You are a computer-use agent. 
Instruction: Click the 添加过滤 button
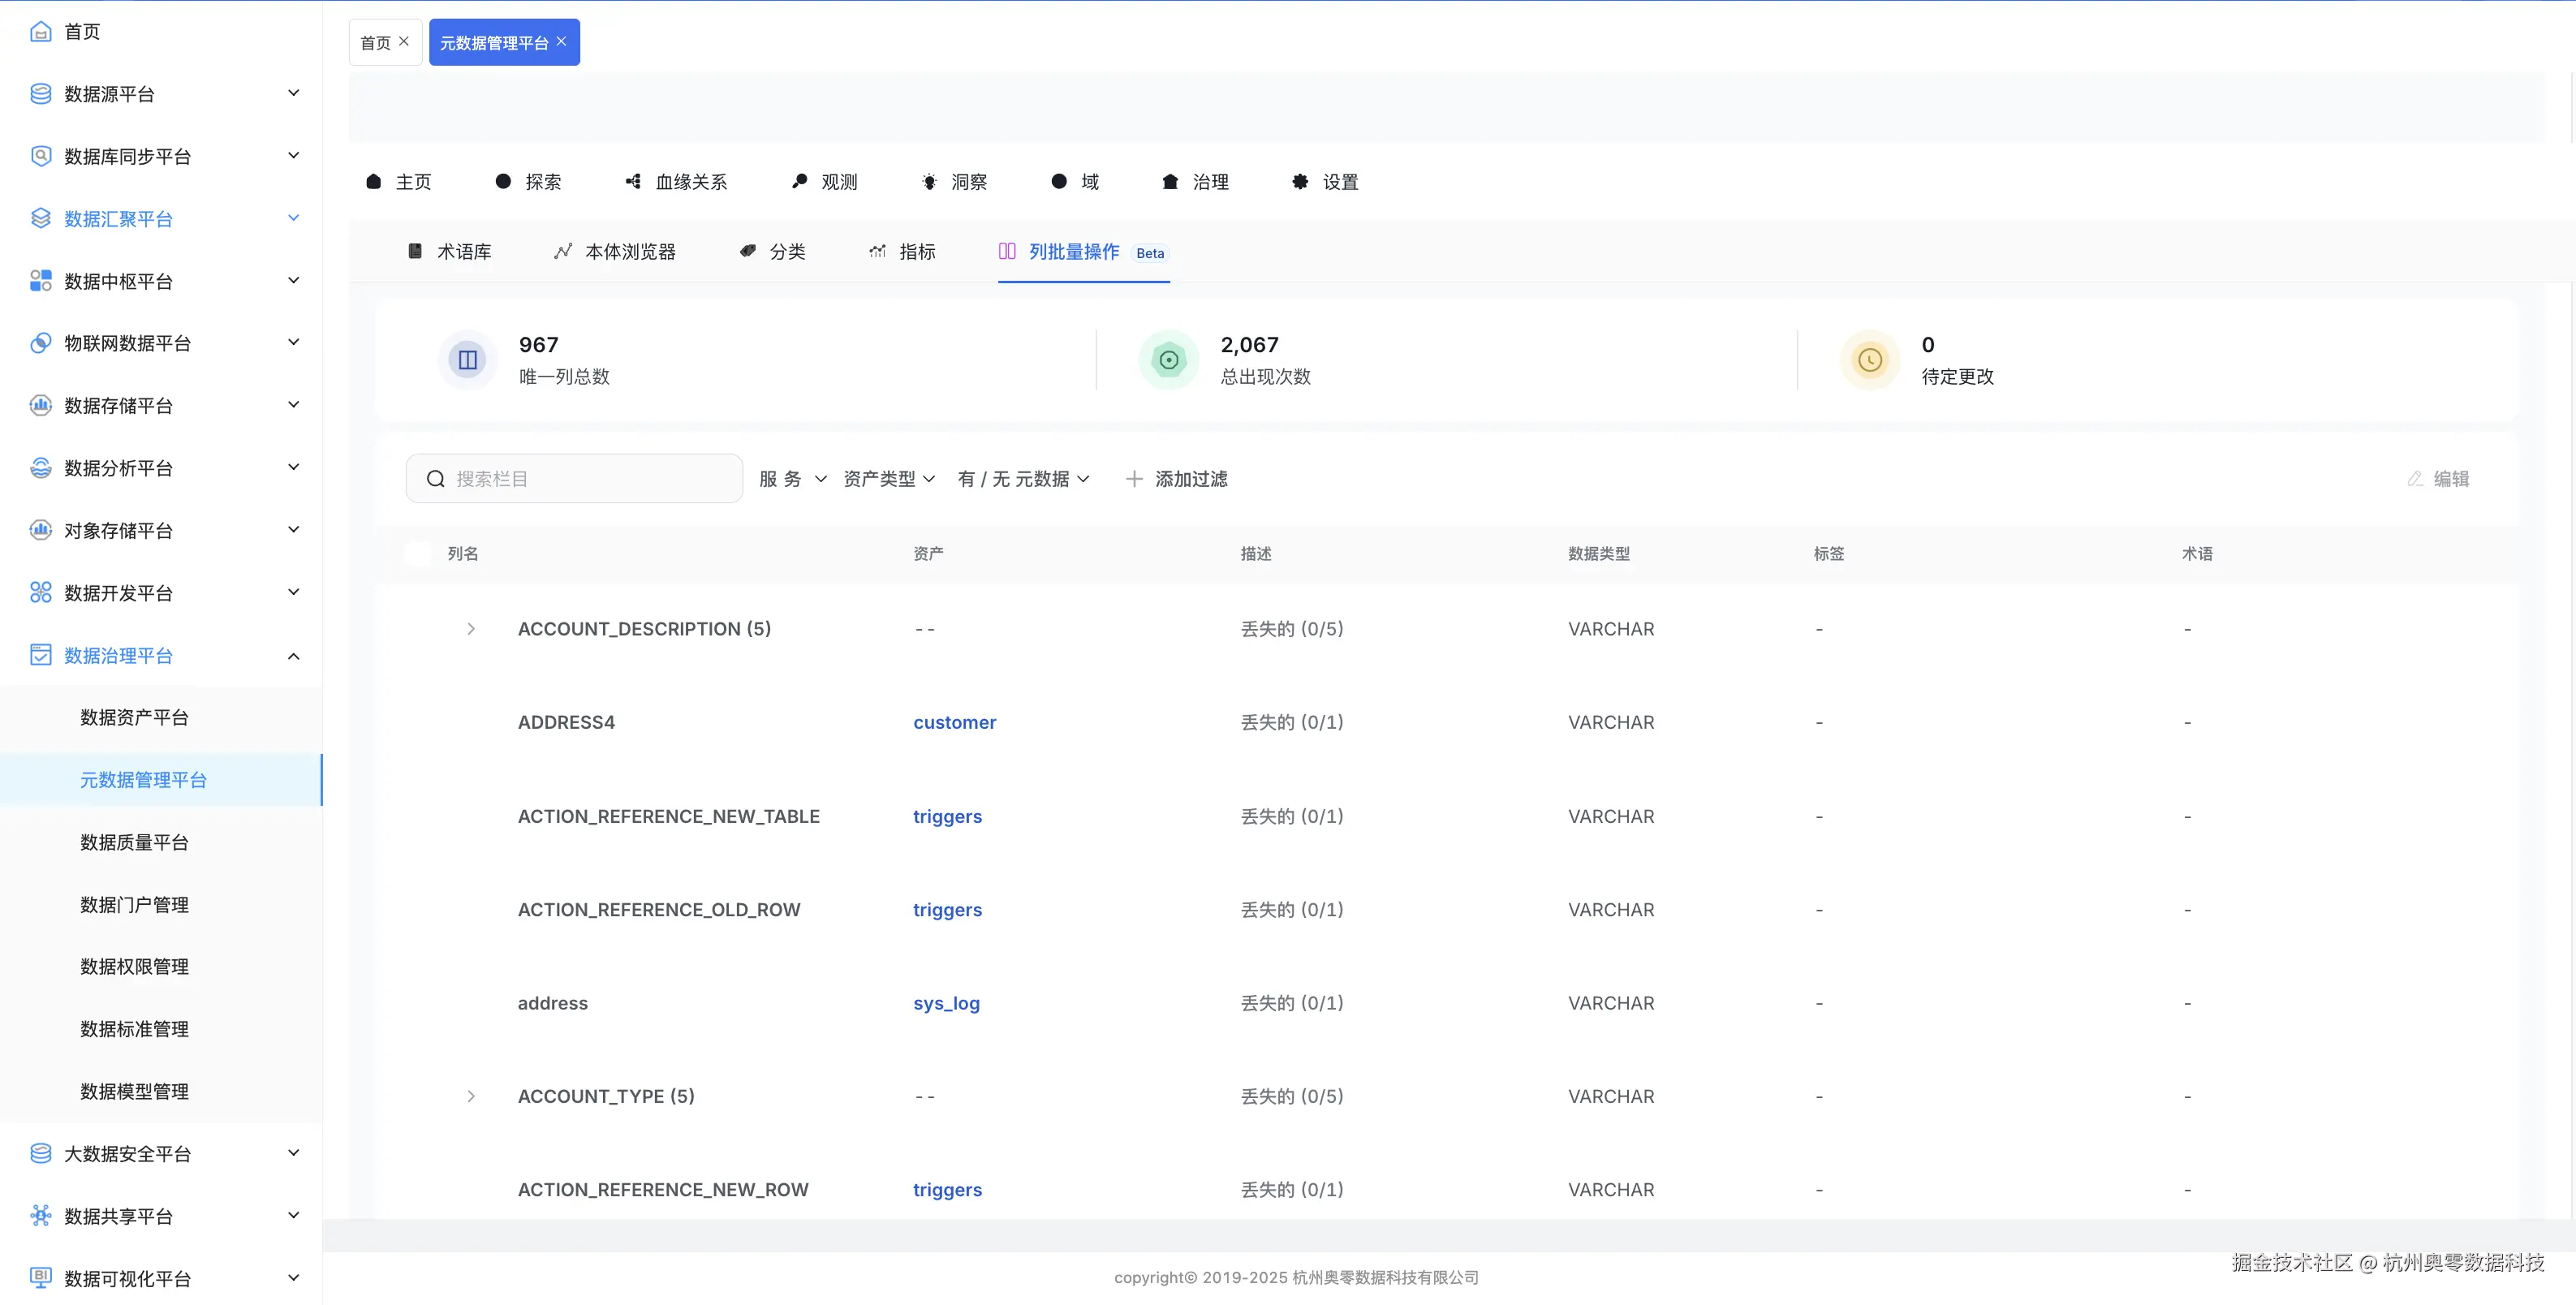click(x=1176, y=479)
